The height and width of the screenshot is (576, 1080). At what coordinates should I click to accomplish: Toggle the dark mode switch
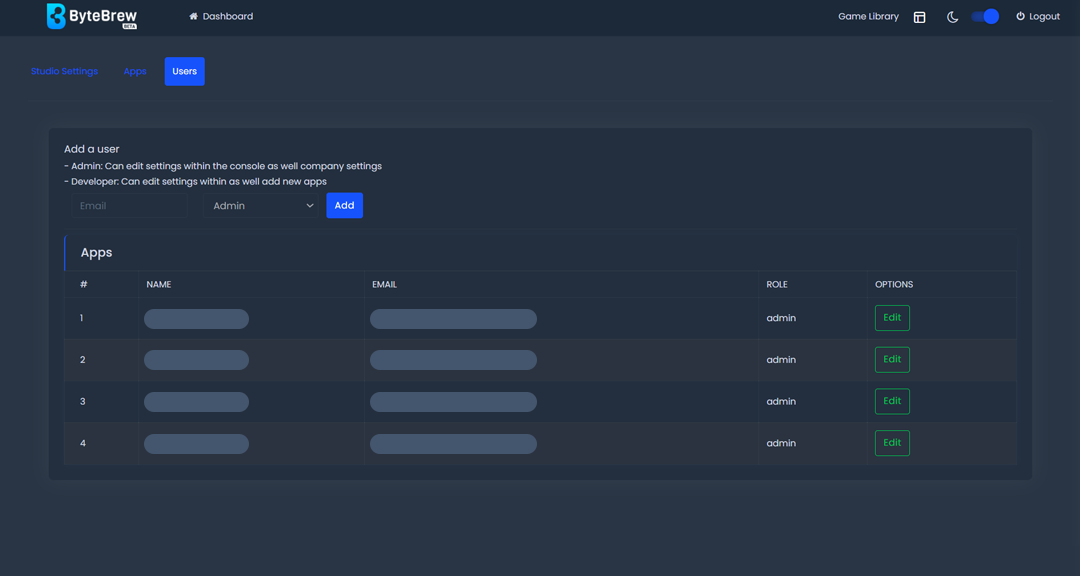click(985, 17)
